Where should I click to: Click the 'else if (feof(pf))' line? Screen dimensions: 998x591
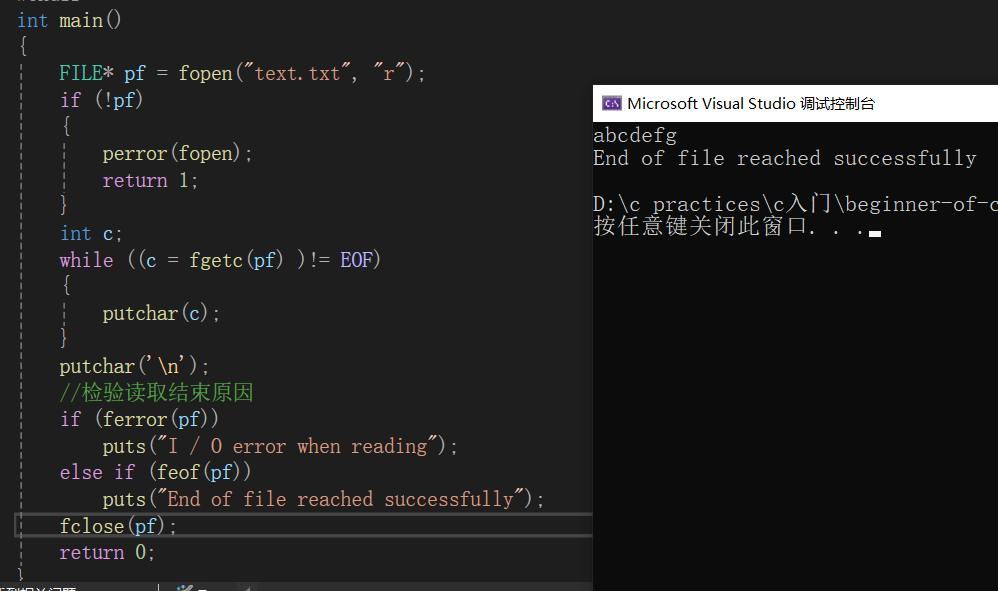(x=155, y=473)
